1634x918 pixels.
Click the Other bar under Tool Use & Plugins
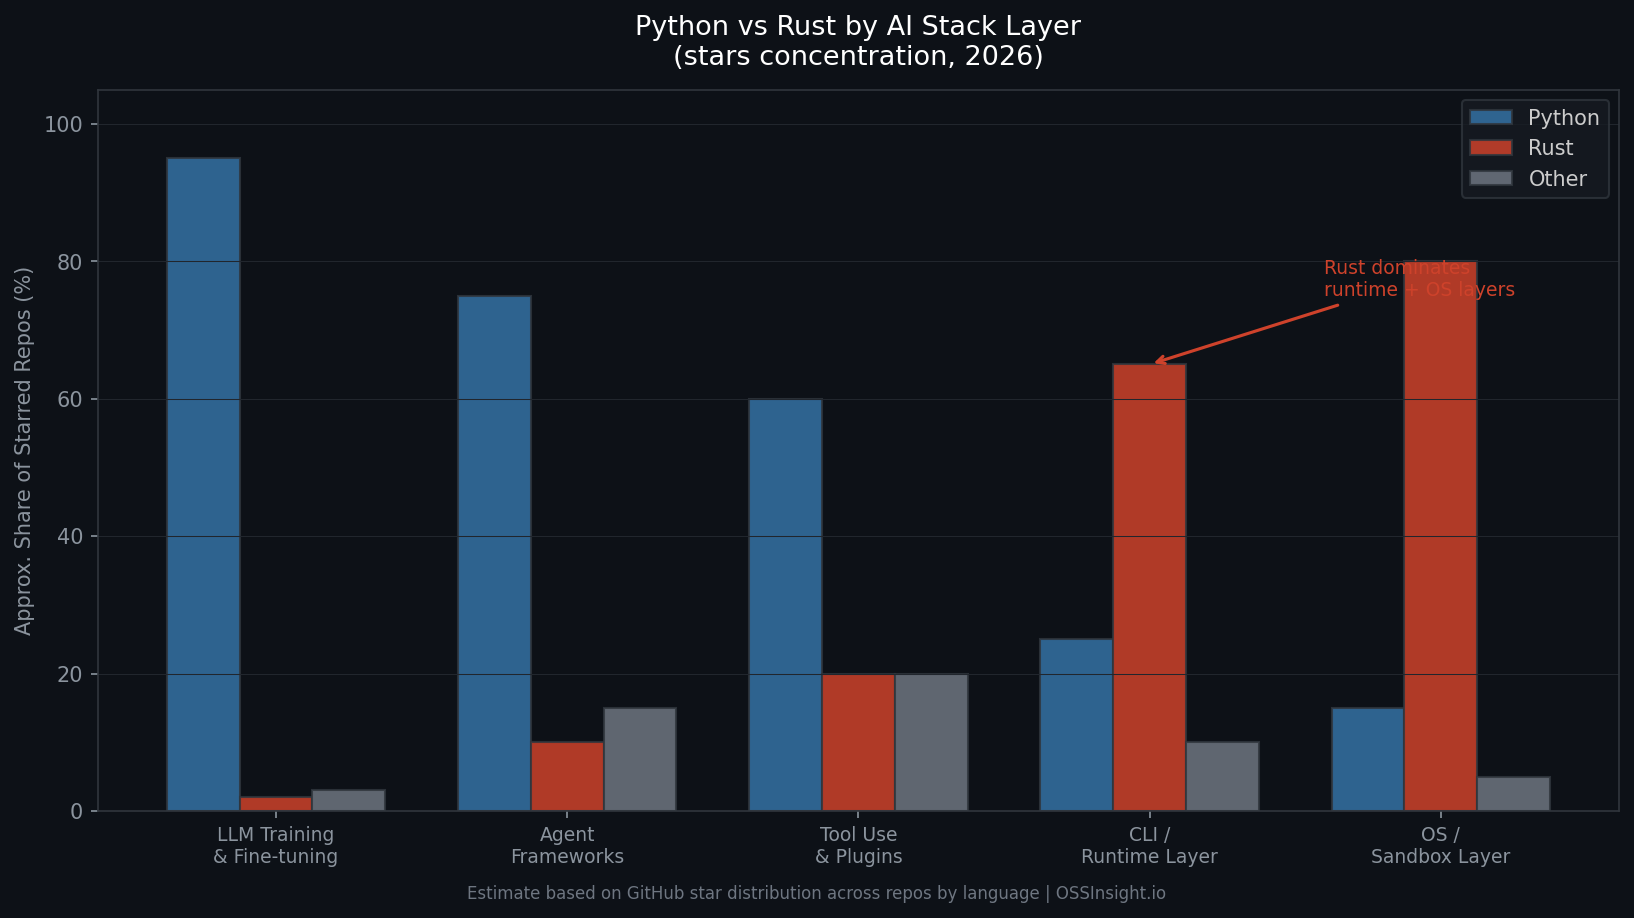931,742
